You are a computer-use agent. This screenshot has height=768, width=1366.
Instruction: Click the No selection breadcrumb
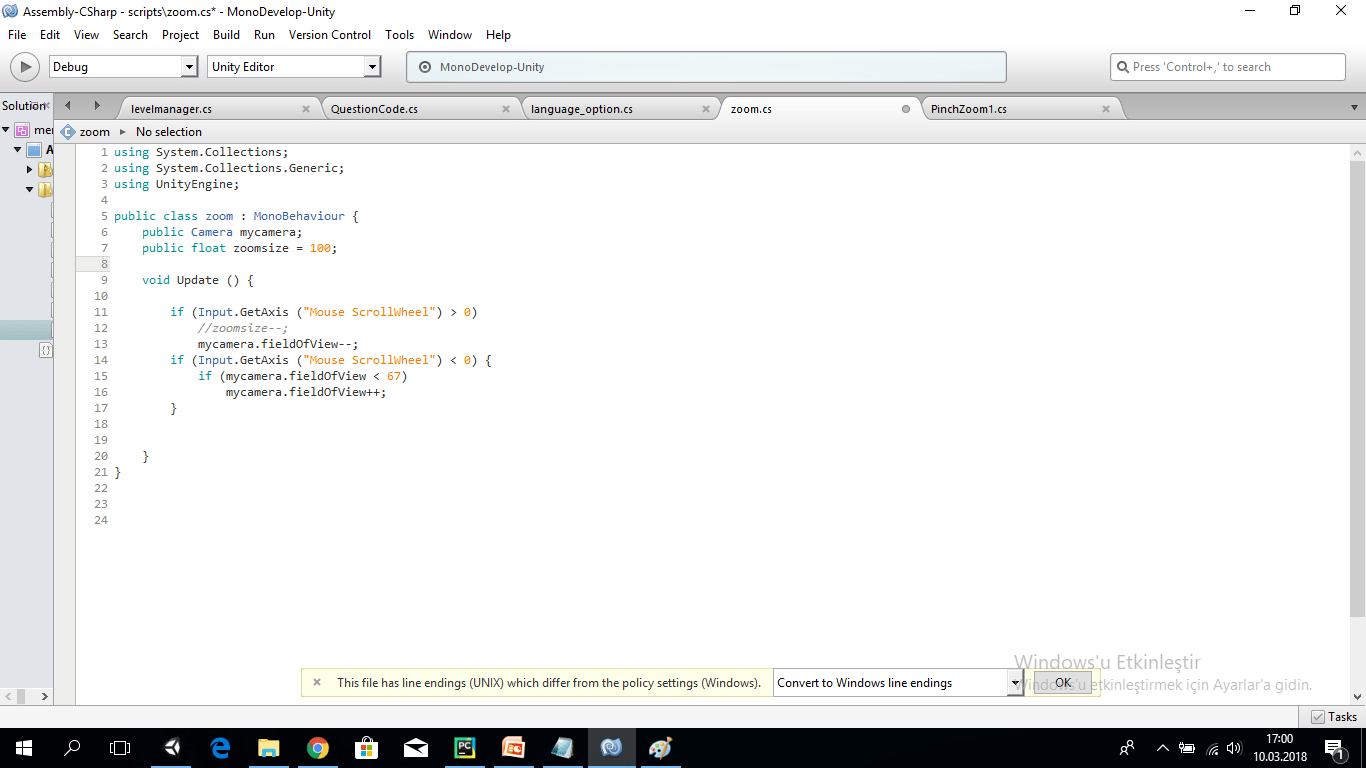tap(168, 131)
